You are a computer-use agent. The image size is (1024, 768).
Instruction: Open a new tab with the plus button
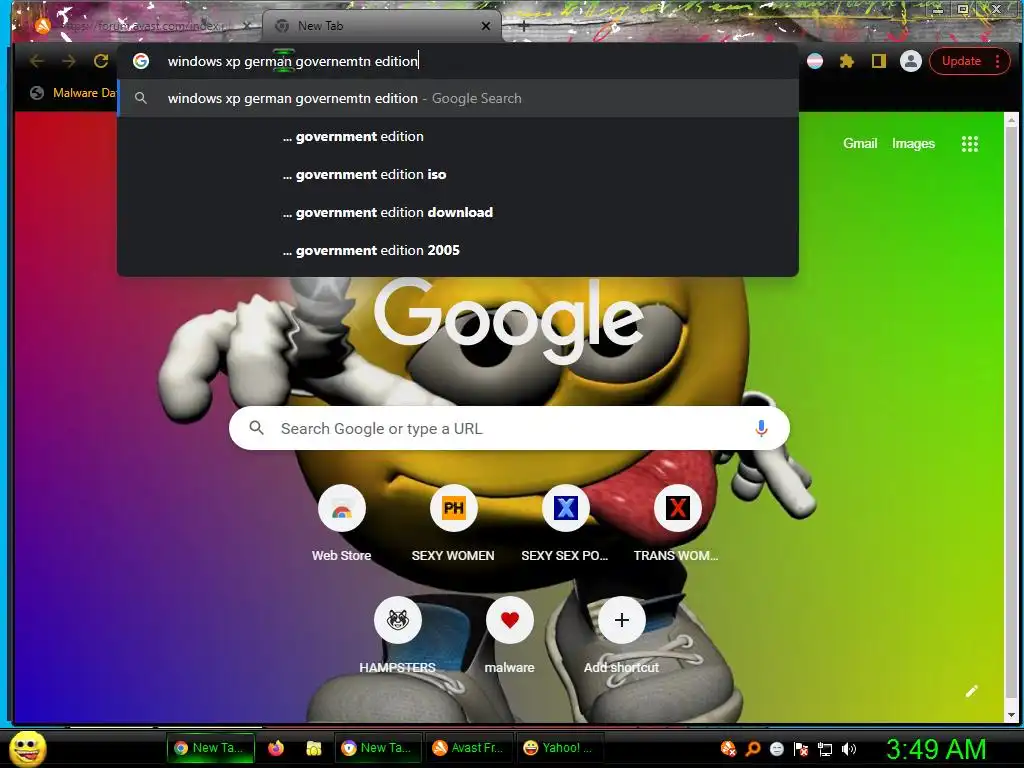[523, 26]
